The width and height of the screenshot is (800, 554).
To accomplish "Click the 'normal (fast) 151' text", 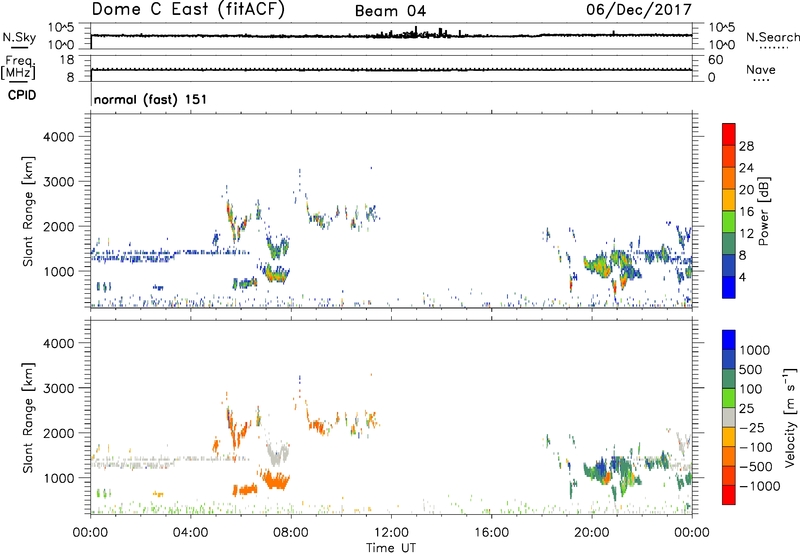I will tap(151, 99).
